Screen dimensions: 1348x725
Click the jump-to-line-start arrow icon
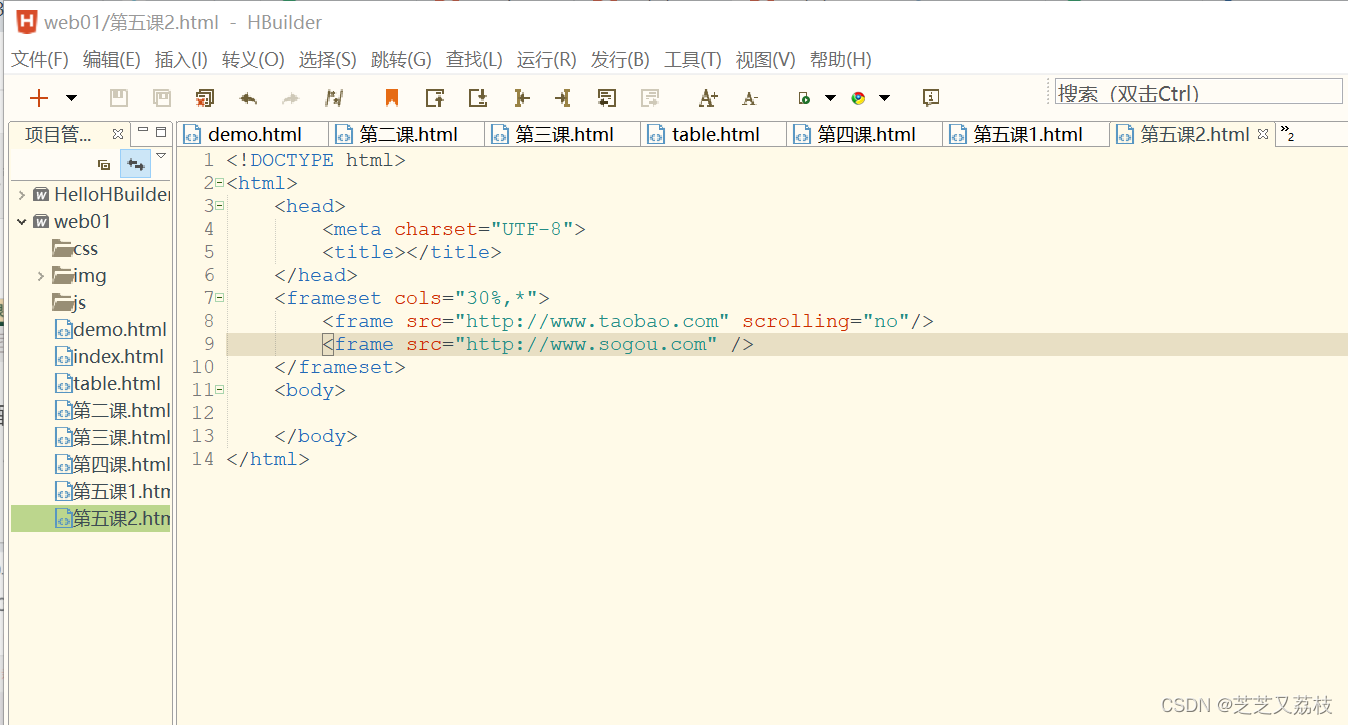coord(521,97)
